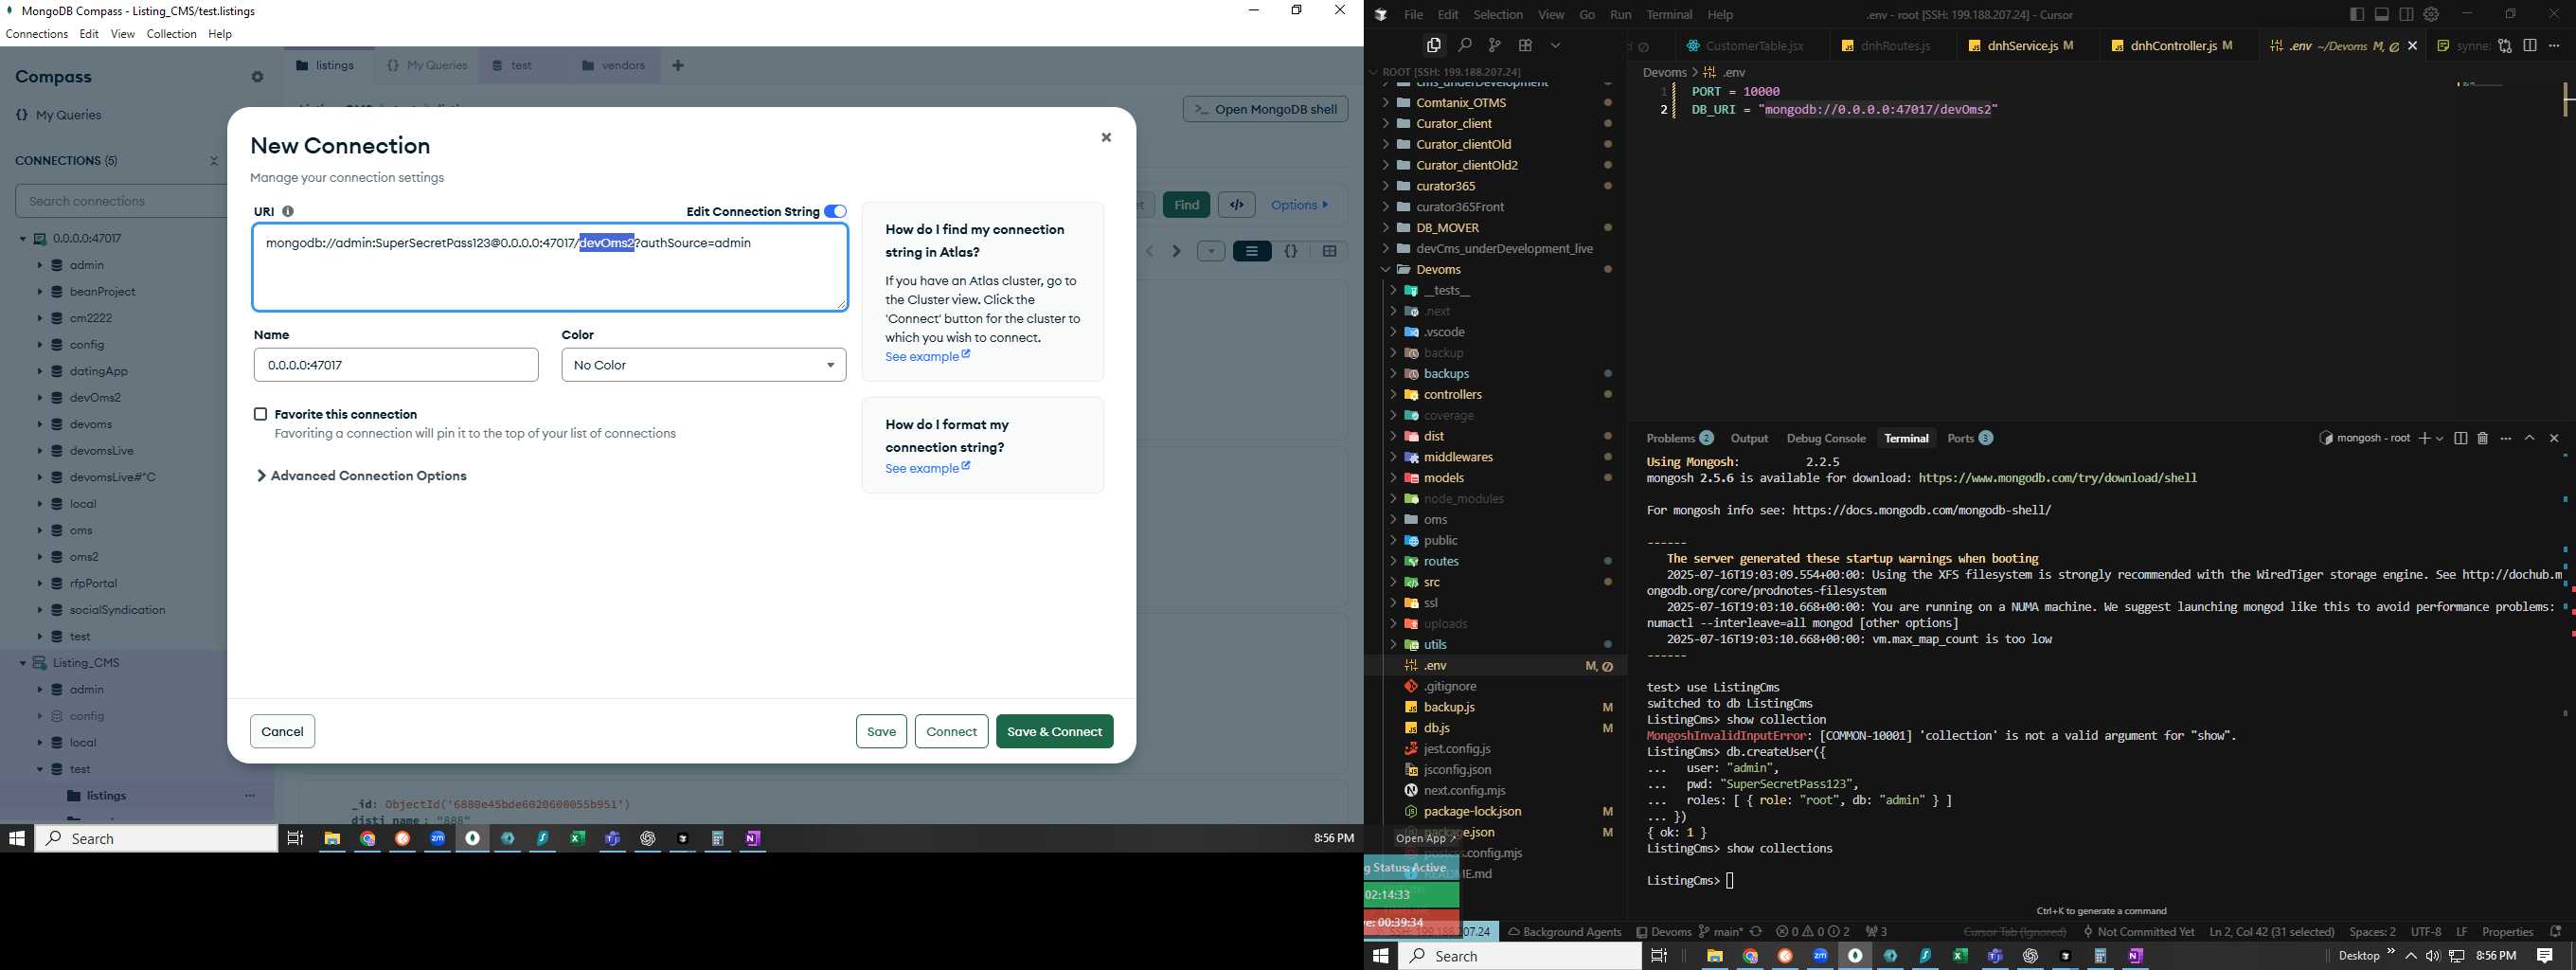The width and height of the screenshot is (2576, 970).
Task: Open Compass settings gear in sidebar
Action: tap(257, 77)
